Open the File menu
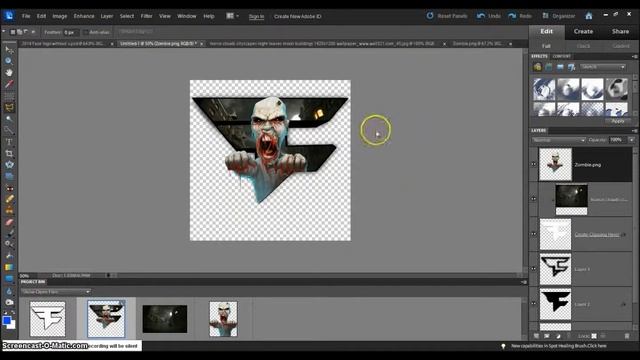The height and width of the screenshot is (360, 640). pos(26,16)
